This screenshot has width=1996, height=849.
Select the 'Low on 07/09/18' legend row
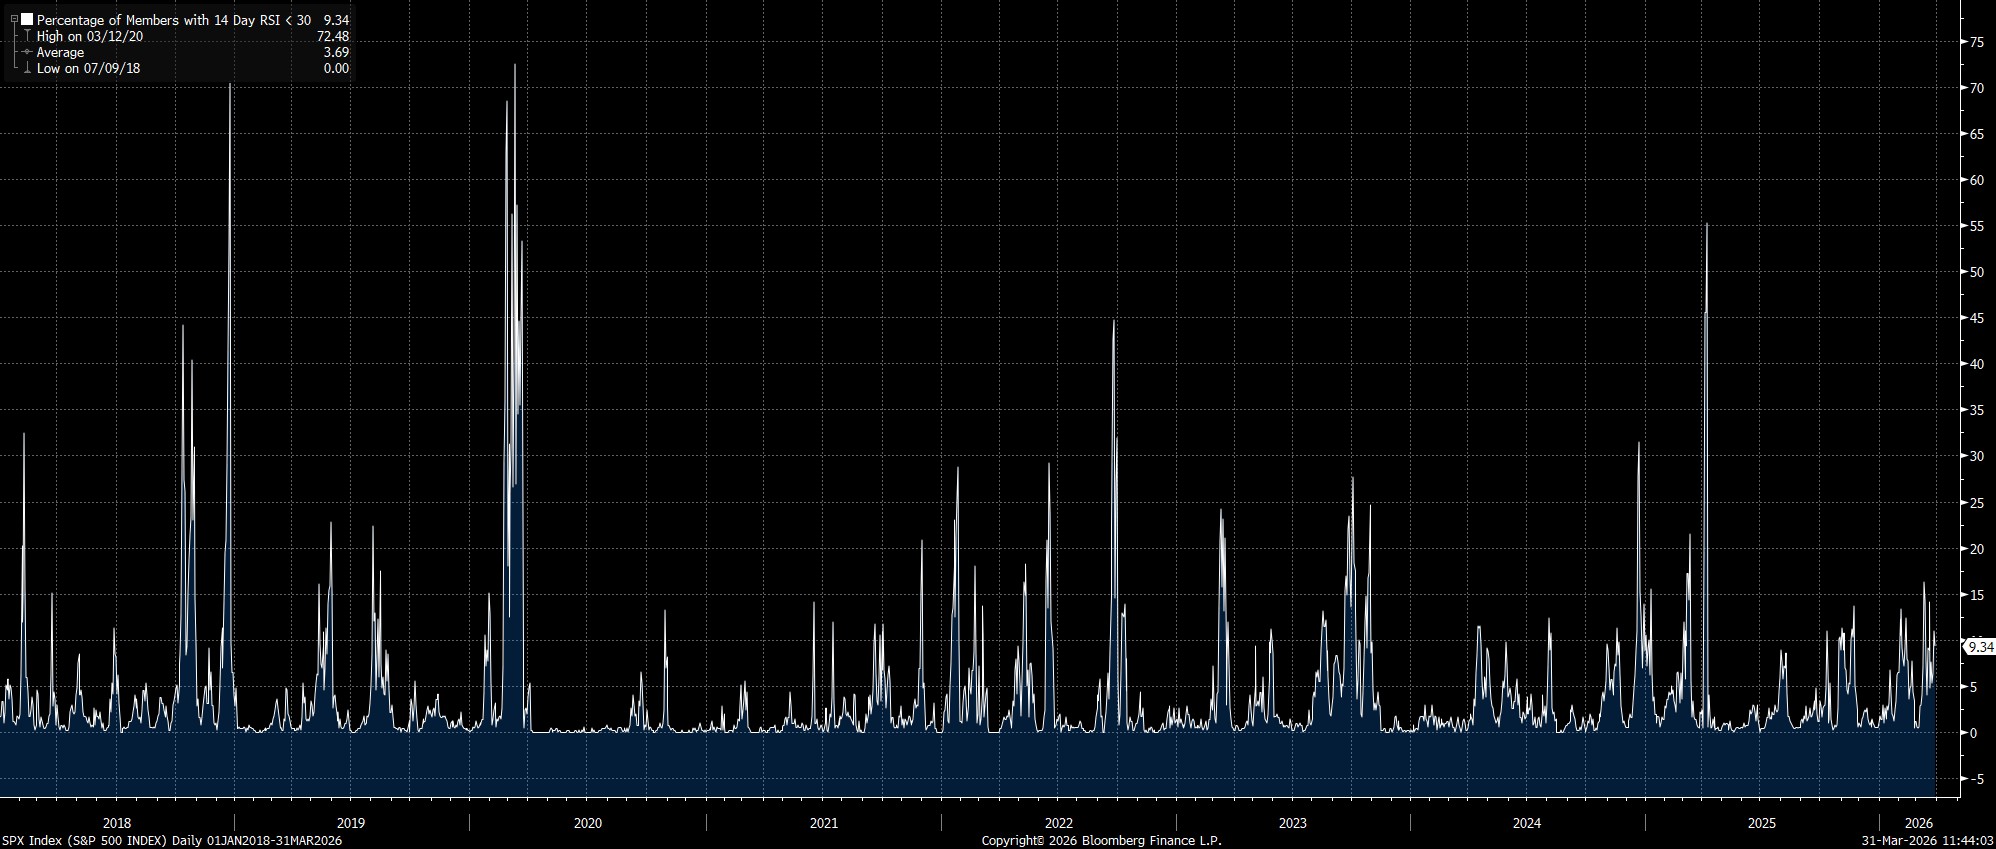click(x=88, y=68)
